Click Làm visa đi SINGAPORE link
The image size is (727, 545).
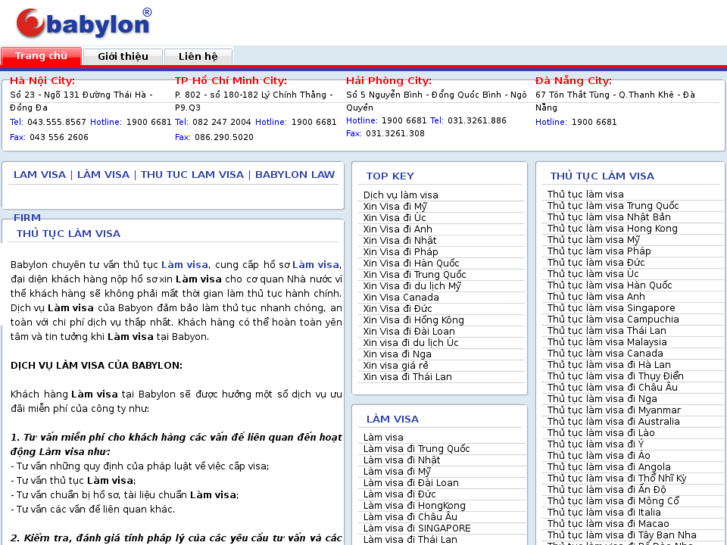tap(416, 528)
